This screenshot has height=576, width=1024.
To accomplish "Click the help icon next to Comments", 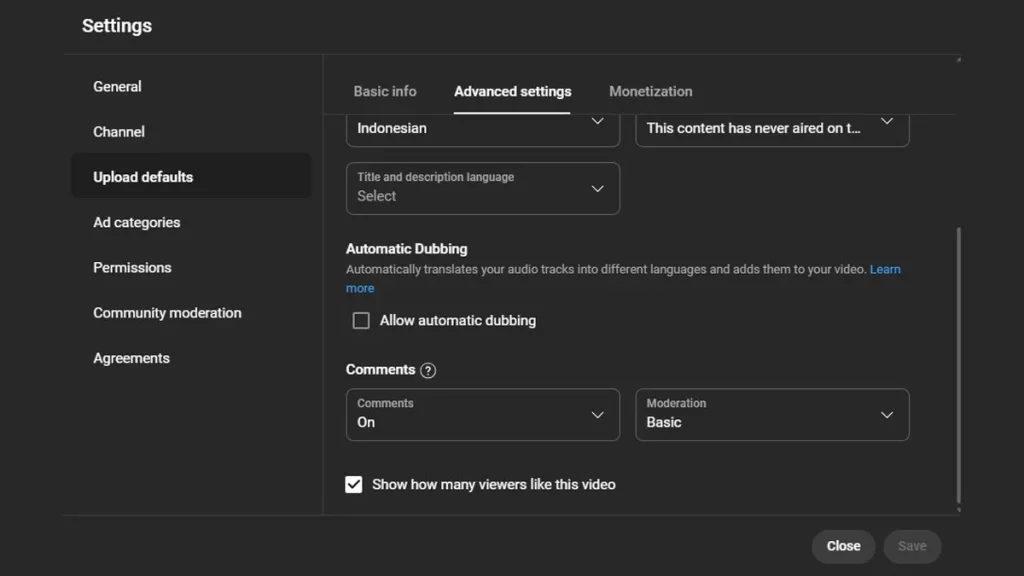I will 428,370.
